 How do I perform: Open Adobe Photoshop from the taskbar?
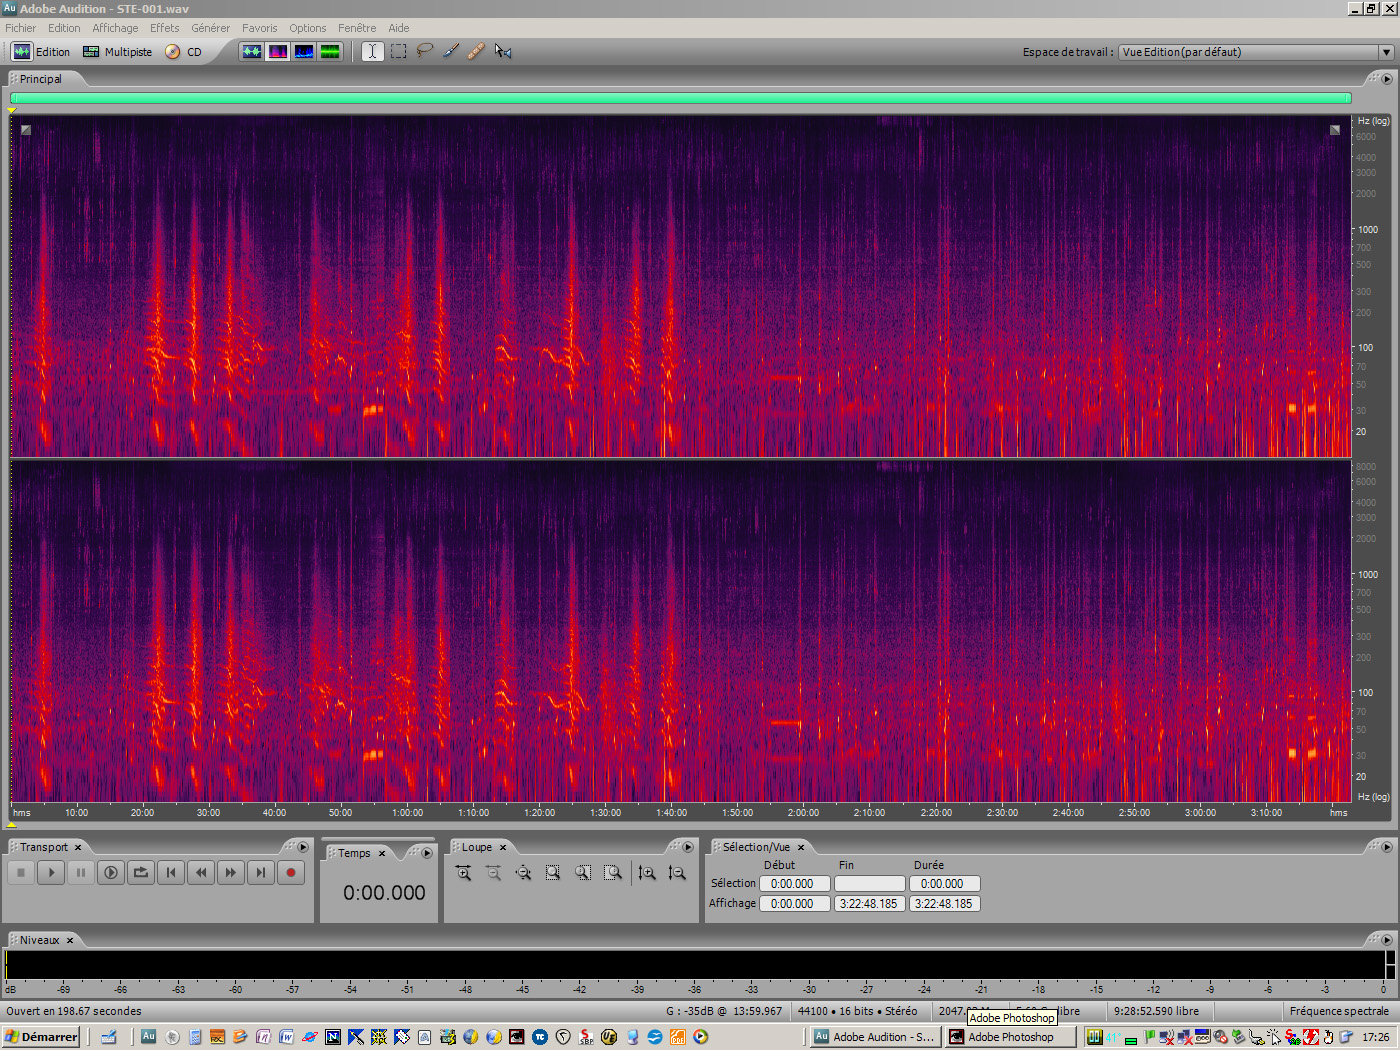[x=1010, y=1037]
